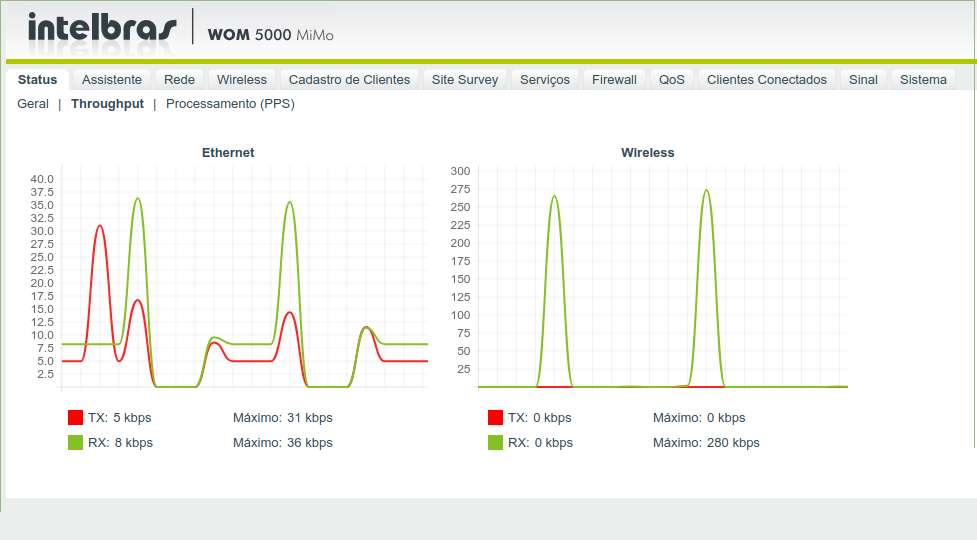Click 'Máximo: 31 kbps' text

tap(283, 417)
